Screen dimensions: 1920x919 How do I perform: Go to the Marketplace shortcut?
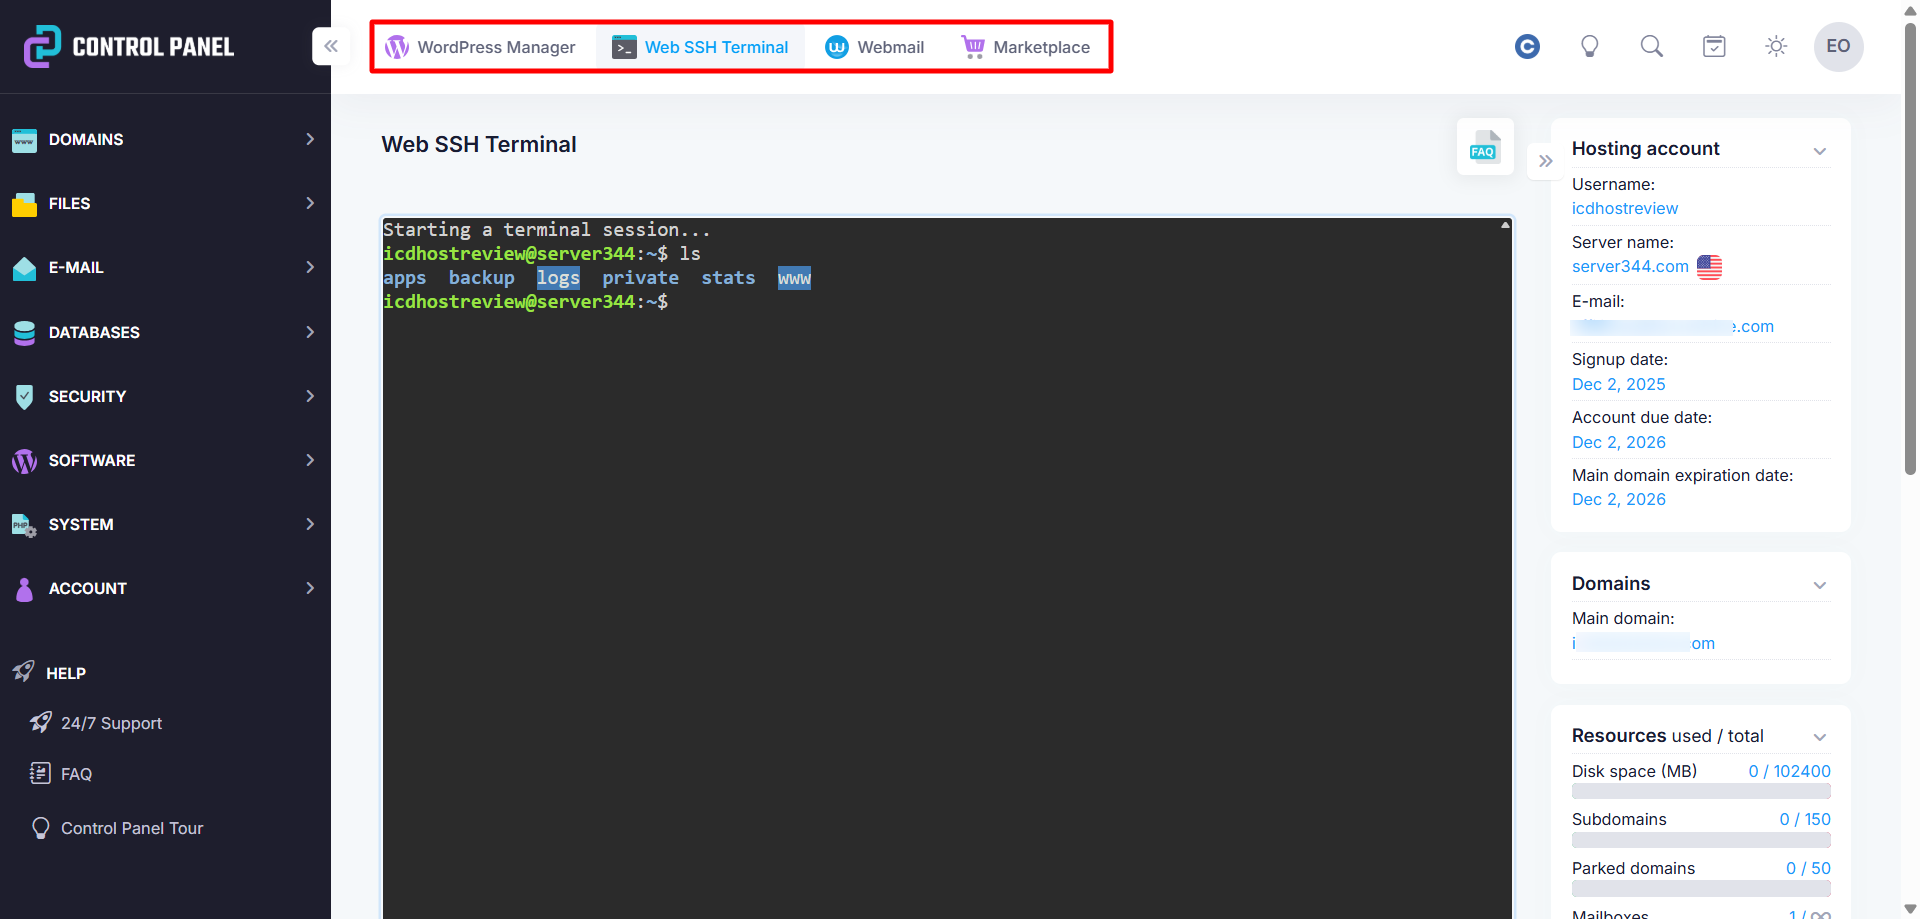click(1026, 47)
